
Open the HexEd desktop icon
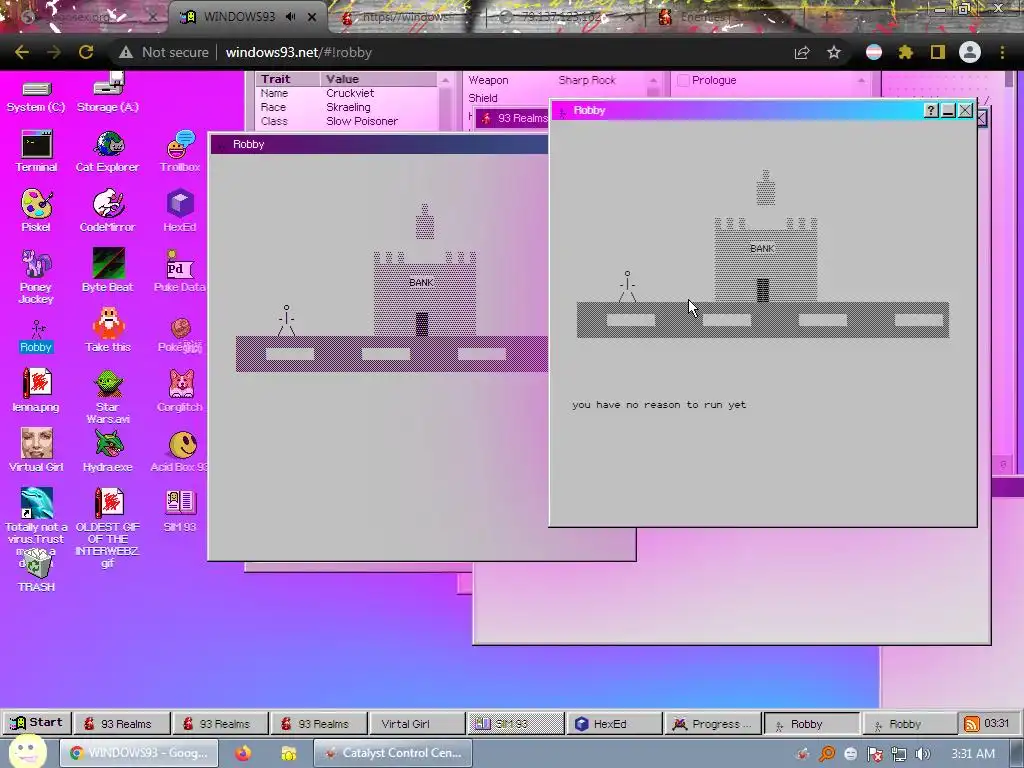point(180,211)
